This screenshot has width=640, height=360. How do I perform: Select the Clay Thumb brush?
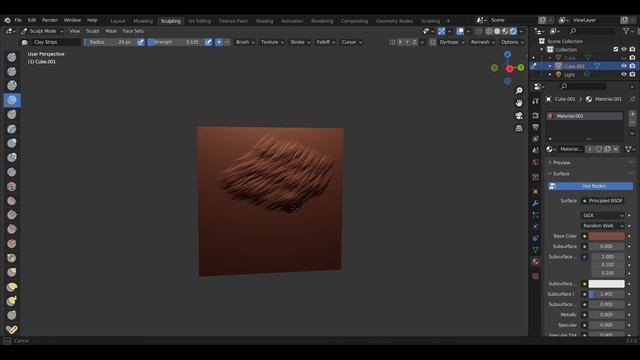12,115
